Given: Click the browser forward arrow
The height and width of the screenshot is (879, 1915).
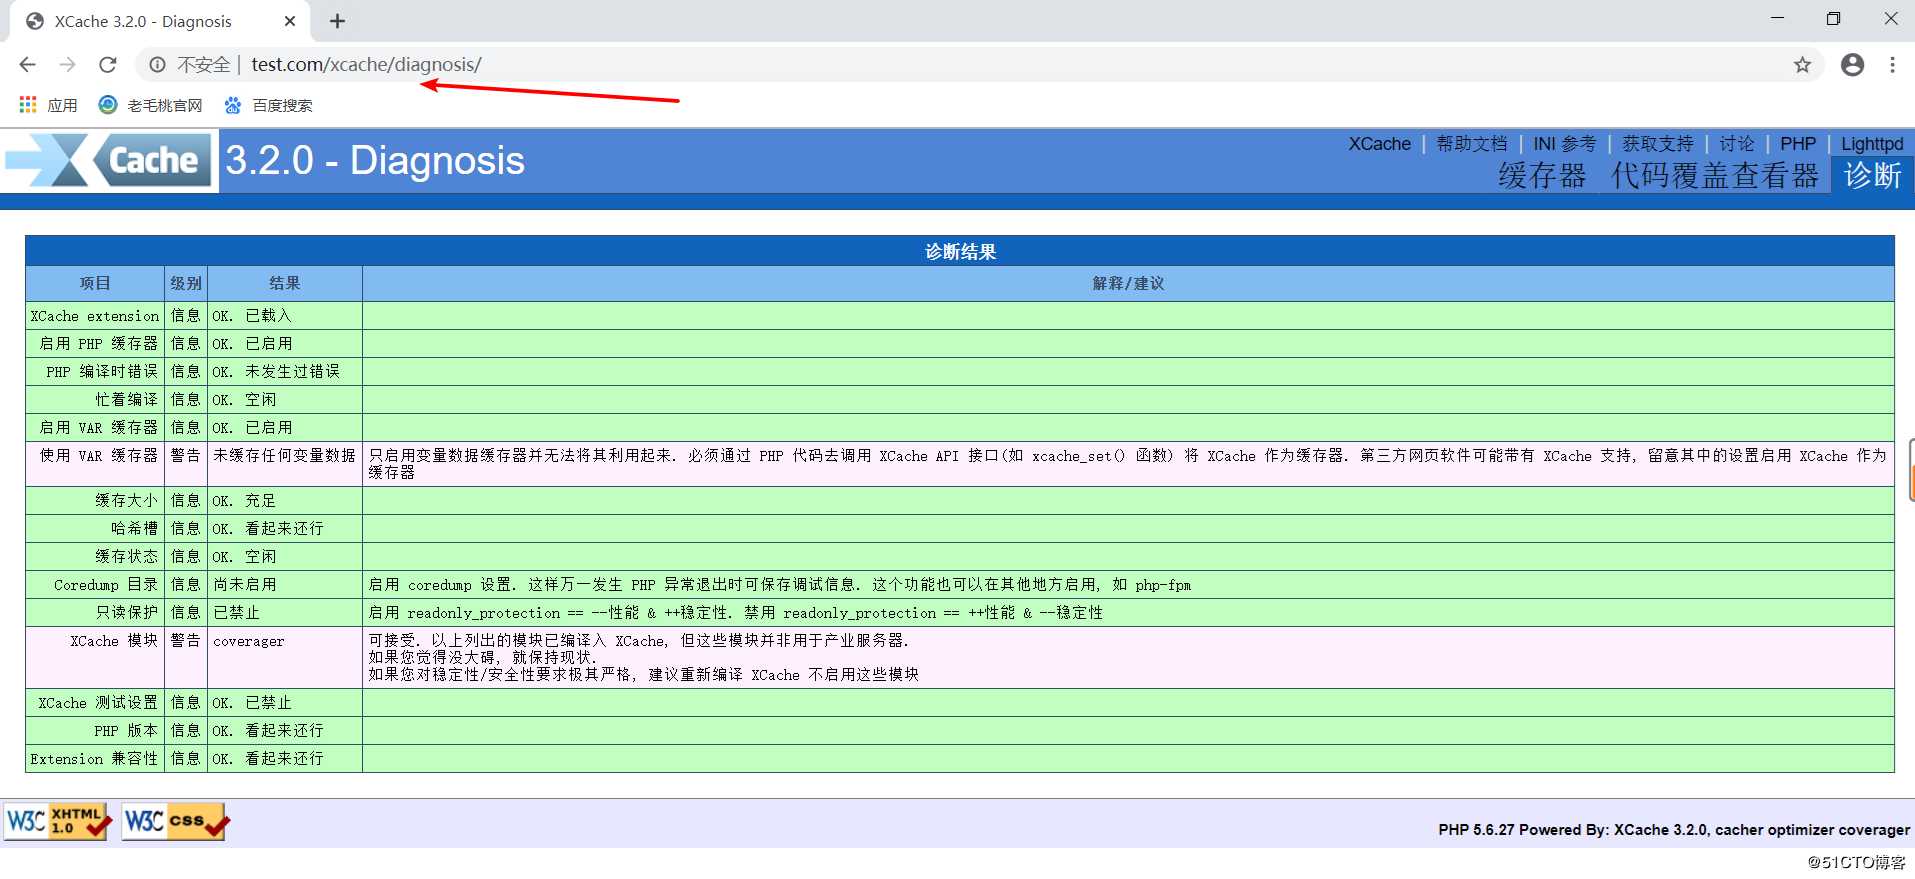Looking at the screenshot, I should pos(67,64).
